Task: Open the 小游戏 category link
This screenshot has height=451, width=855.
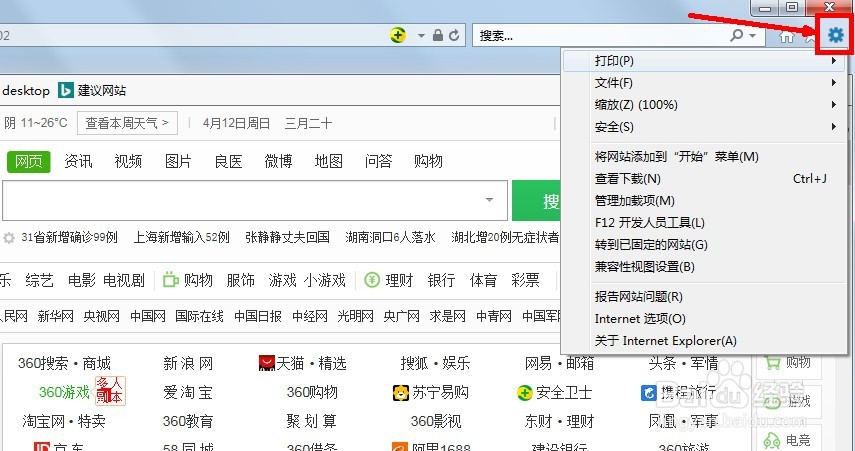Action: pyautogui.click(x=324, y=280)
